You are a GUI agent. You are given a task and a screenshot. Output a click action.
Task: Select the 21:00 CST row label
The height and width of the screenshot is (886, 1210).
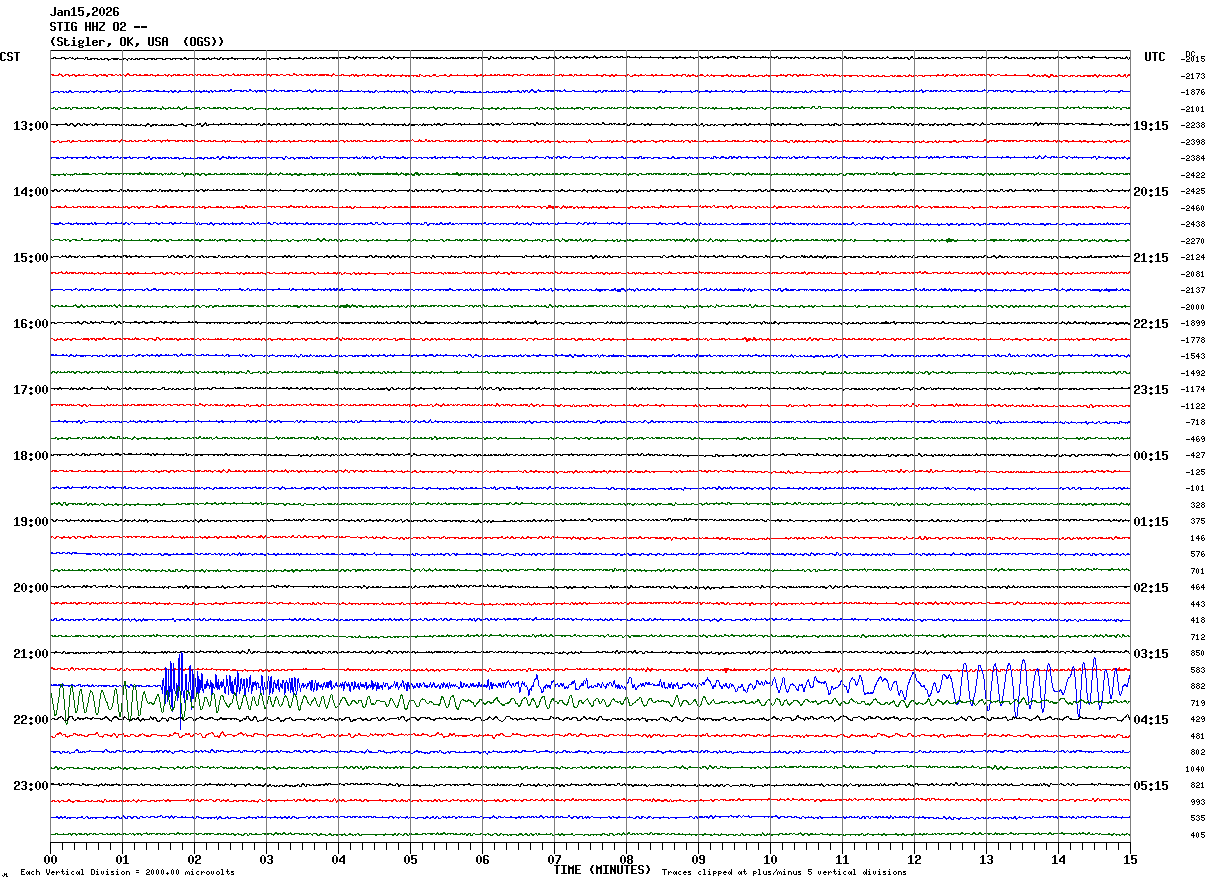30,654
